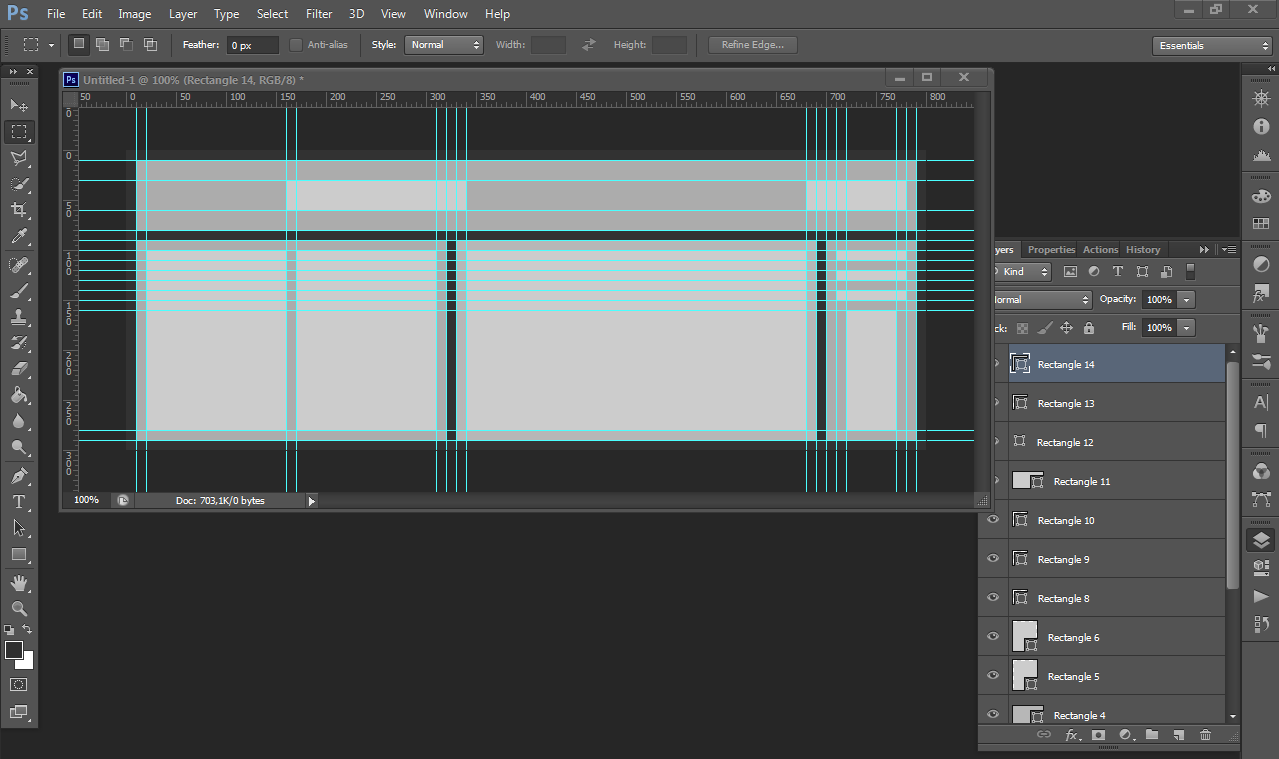
Task: Enable the Anti-alias checkbox
Action: [x=296, y=45]
